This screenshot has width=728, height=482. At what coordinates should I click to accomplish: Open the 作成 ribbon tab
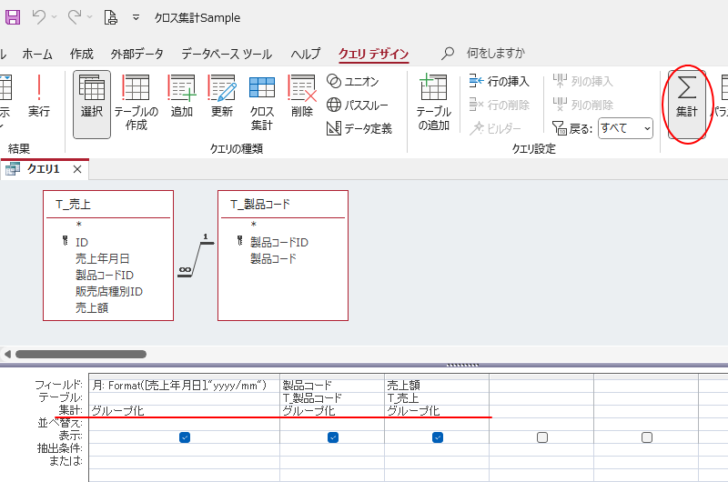pos(81,54)
